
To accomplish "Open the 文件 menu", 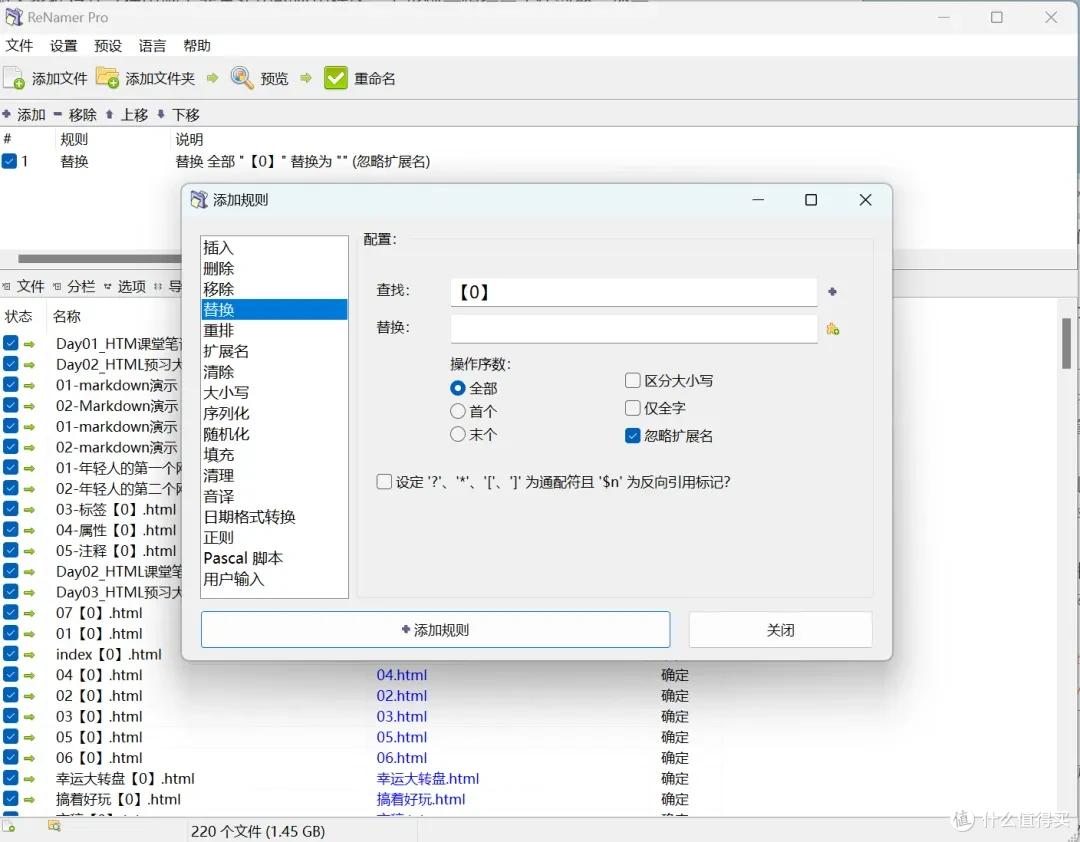I will [19, 45].
